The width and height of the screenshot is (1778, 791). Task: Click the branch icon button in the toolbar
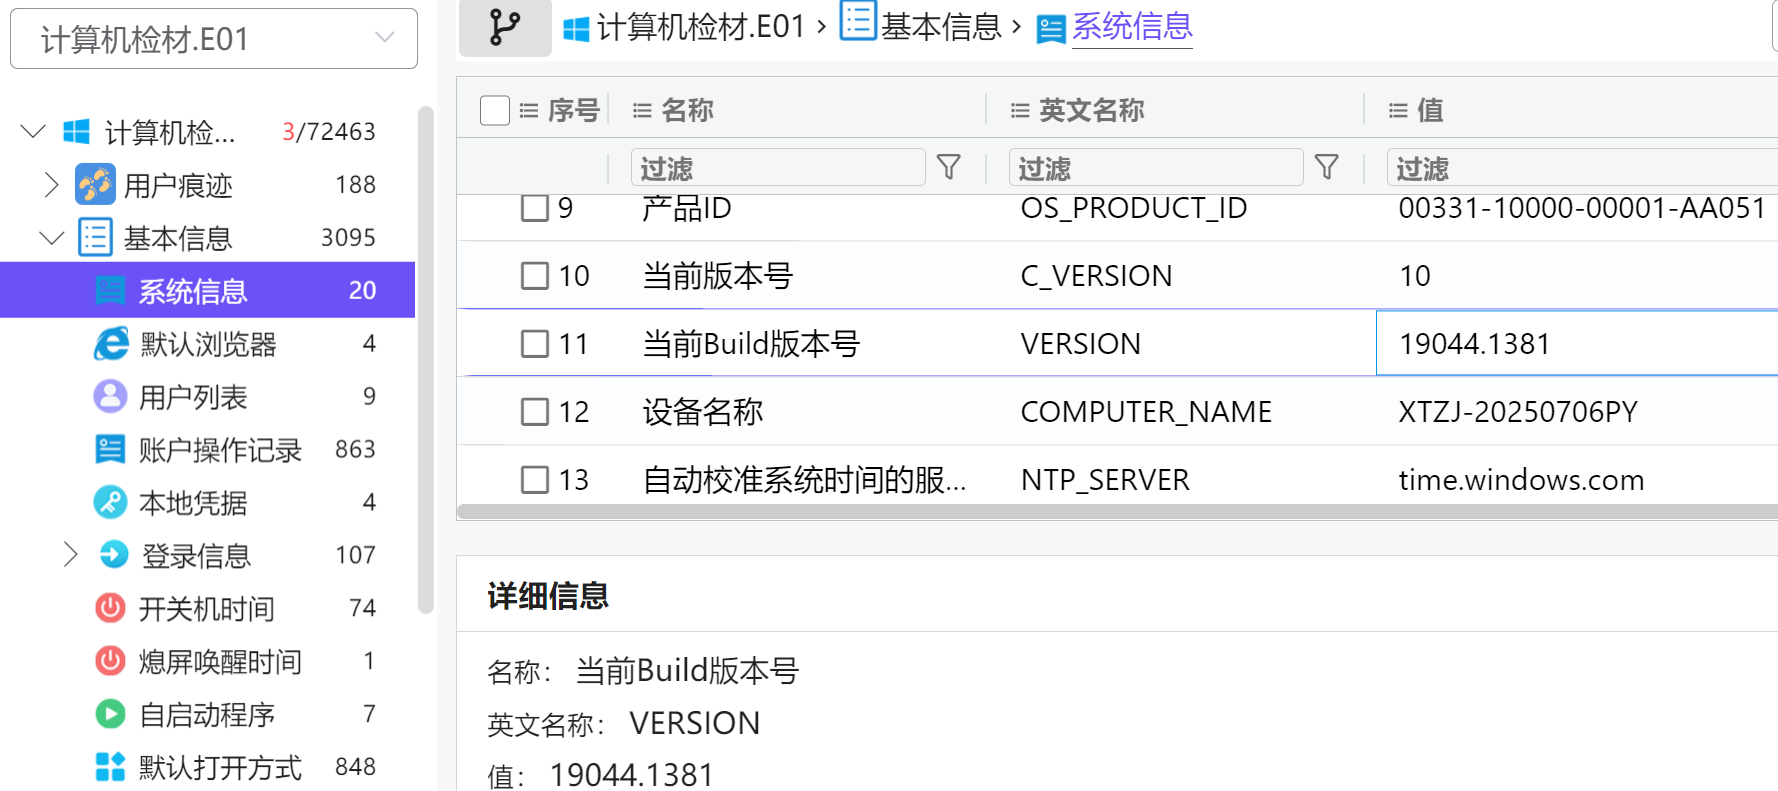pos(505,27)
